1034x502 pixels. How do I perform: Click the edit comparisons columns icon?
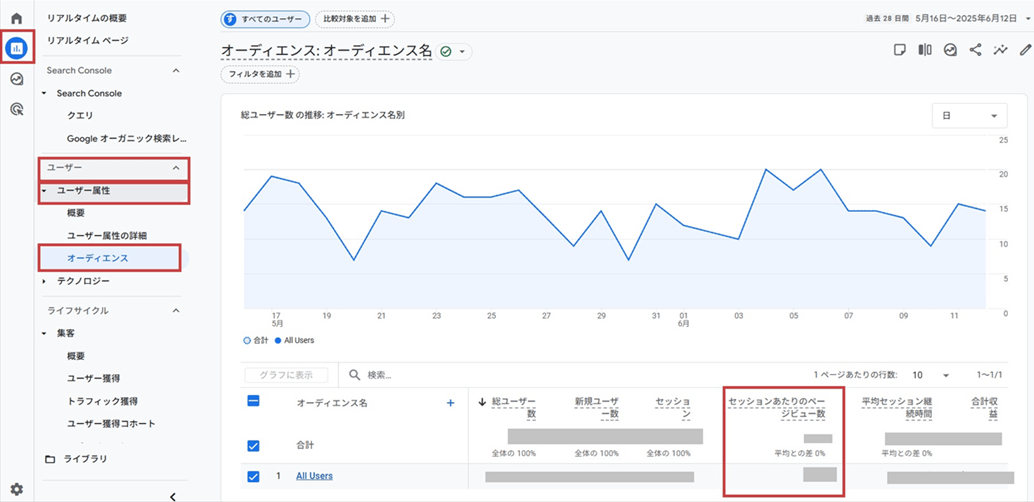tap(925, 50)
